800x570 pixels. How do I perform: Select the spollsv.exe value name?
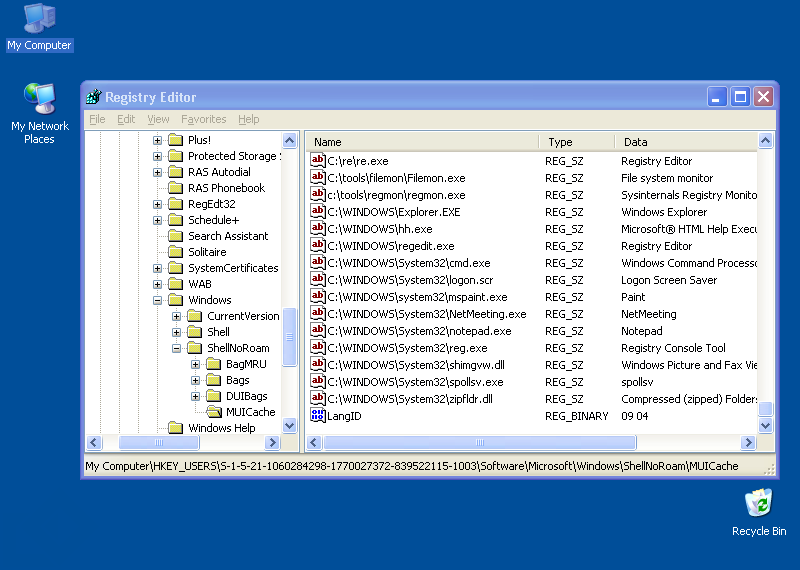click(x=415, y=382)
